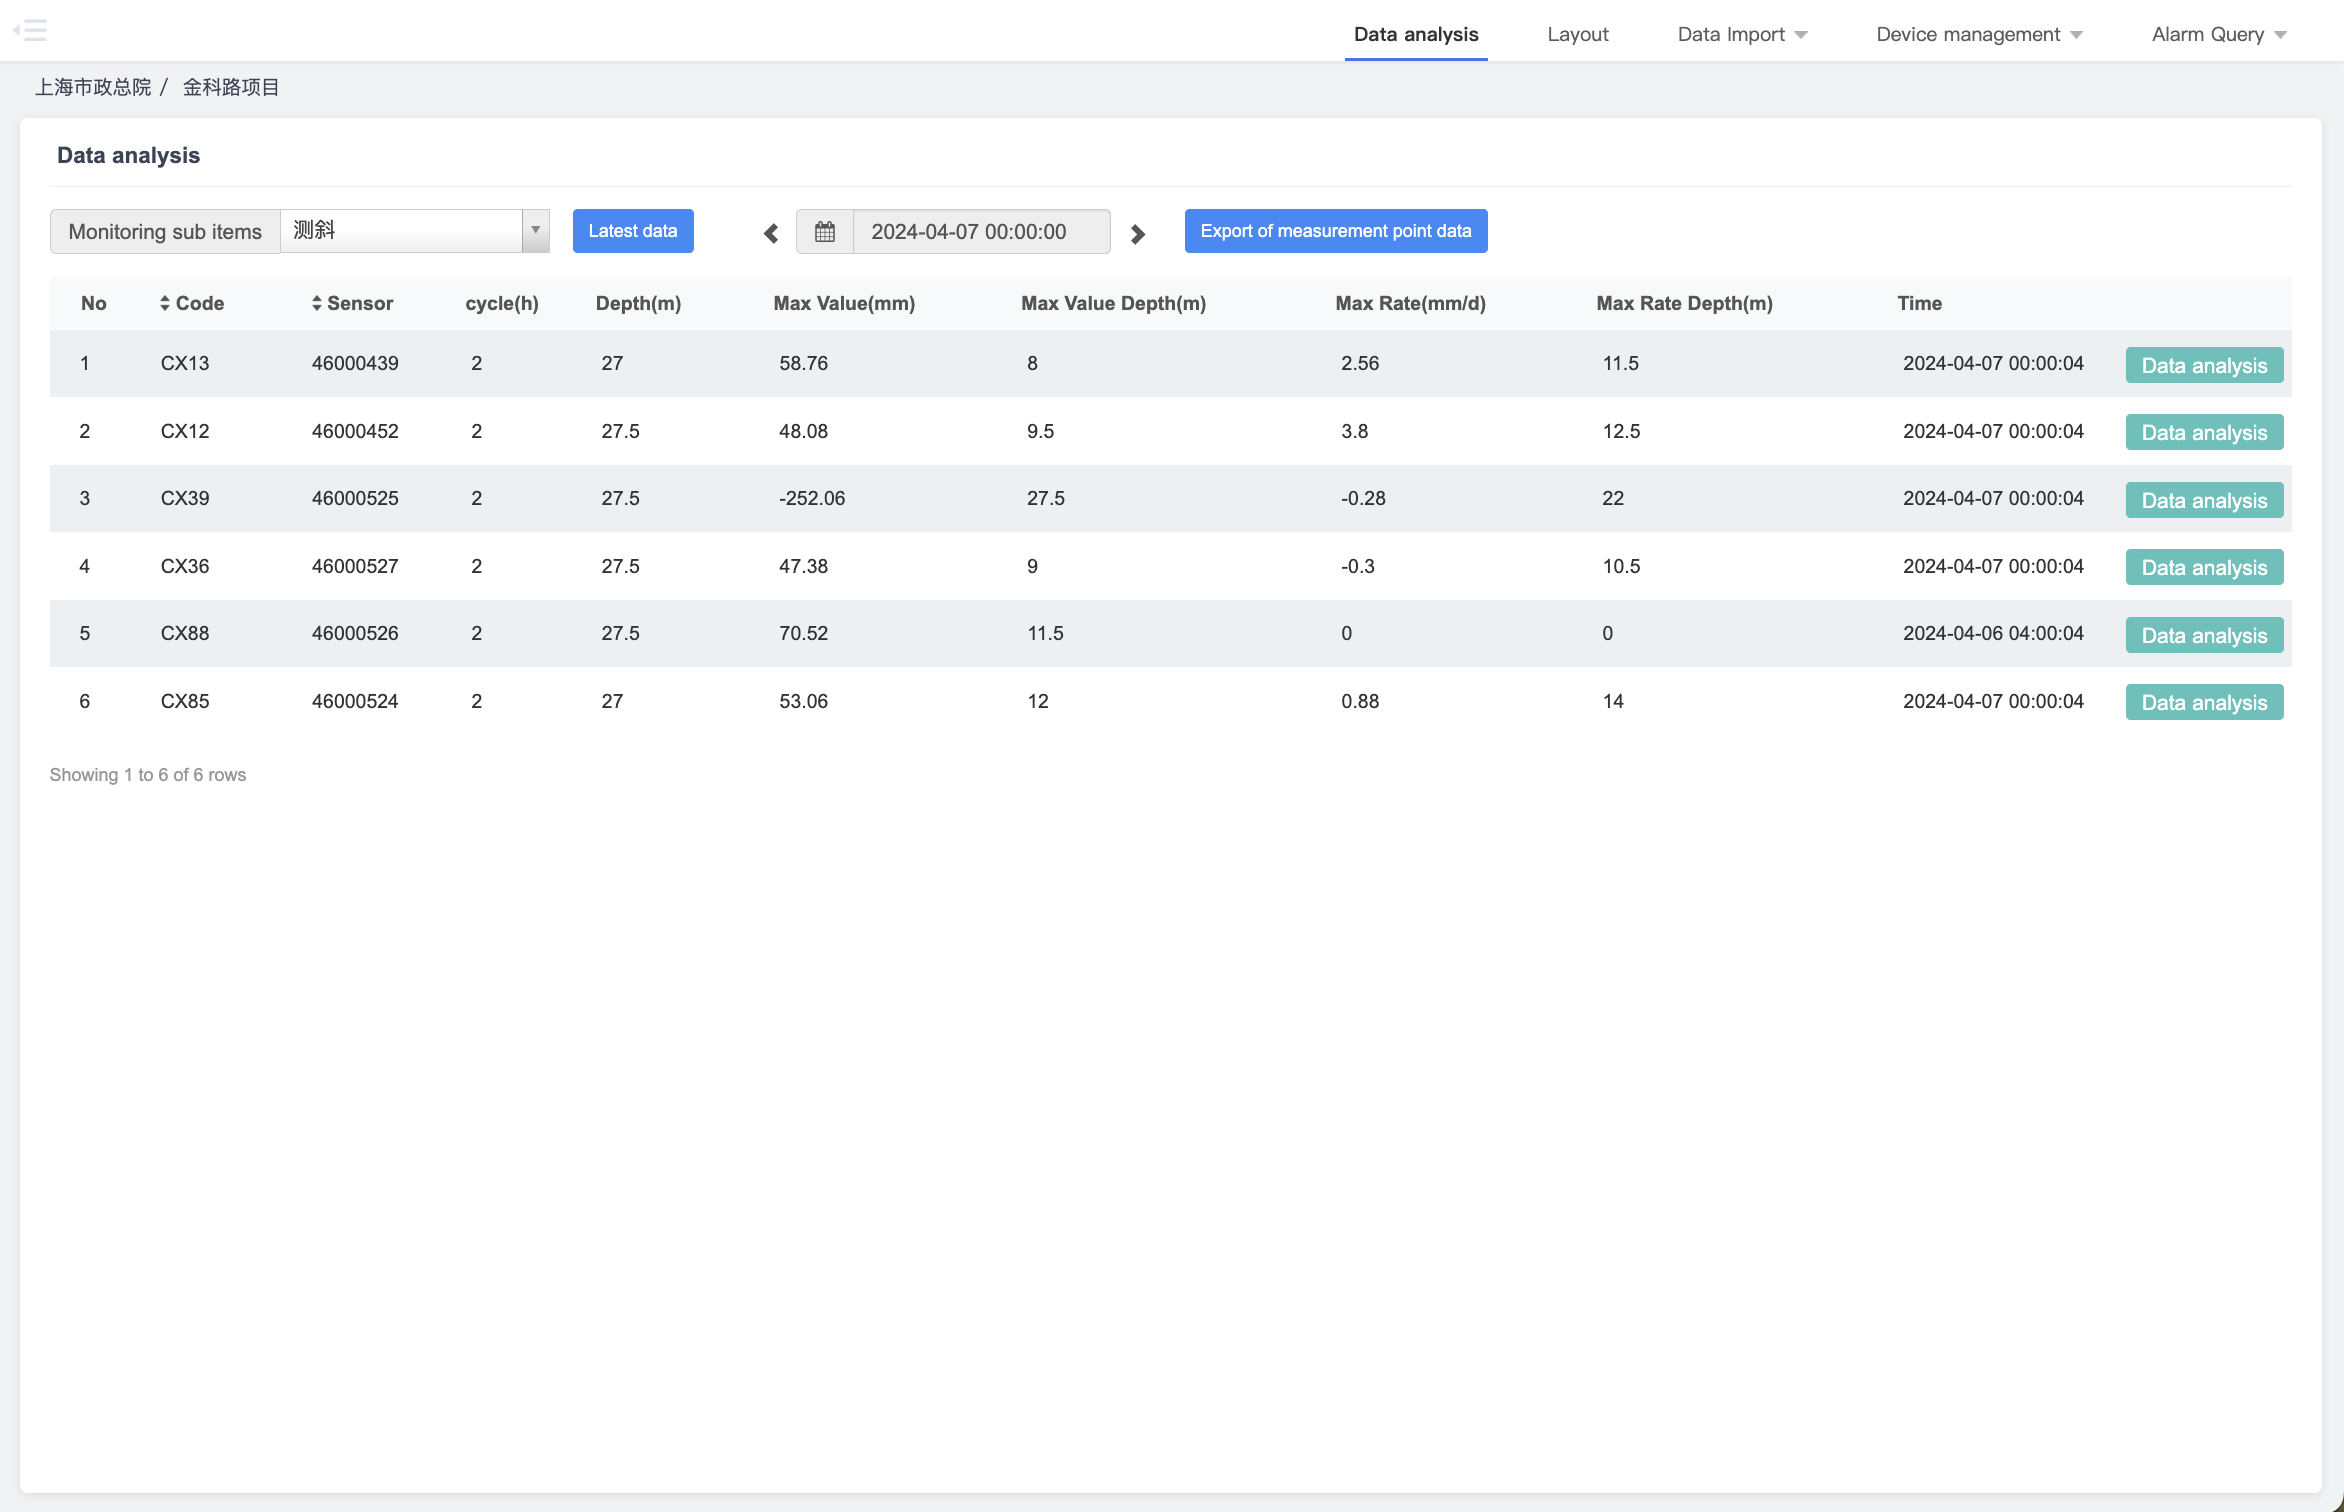
Task: Expand the Alarm Query menu
Action: (2219, 34)
